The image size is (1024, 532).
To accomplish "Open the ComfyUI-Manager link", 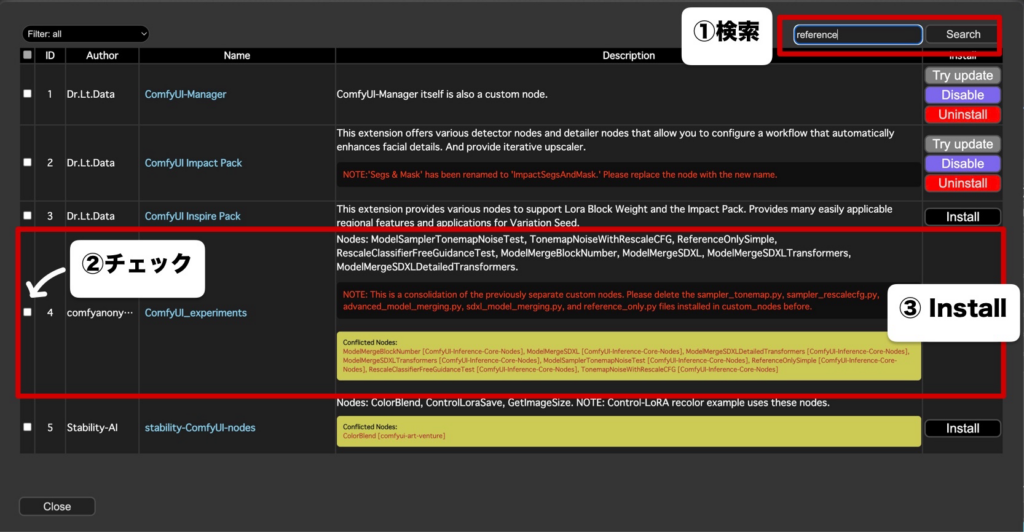I will tap(185, 94).
